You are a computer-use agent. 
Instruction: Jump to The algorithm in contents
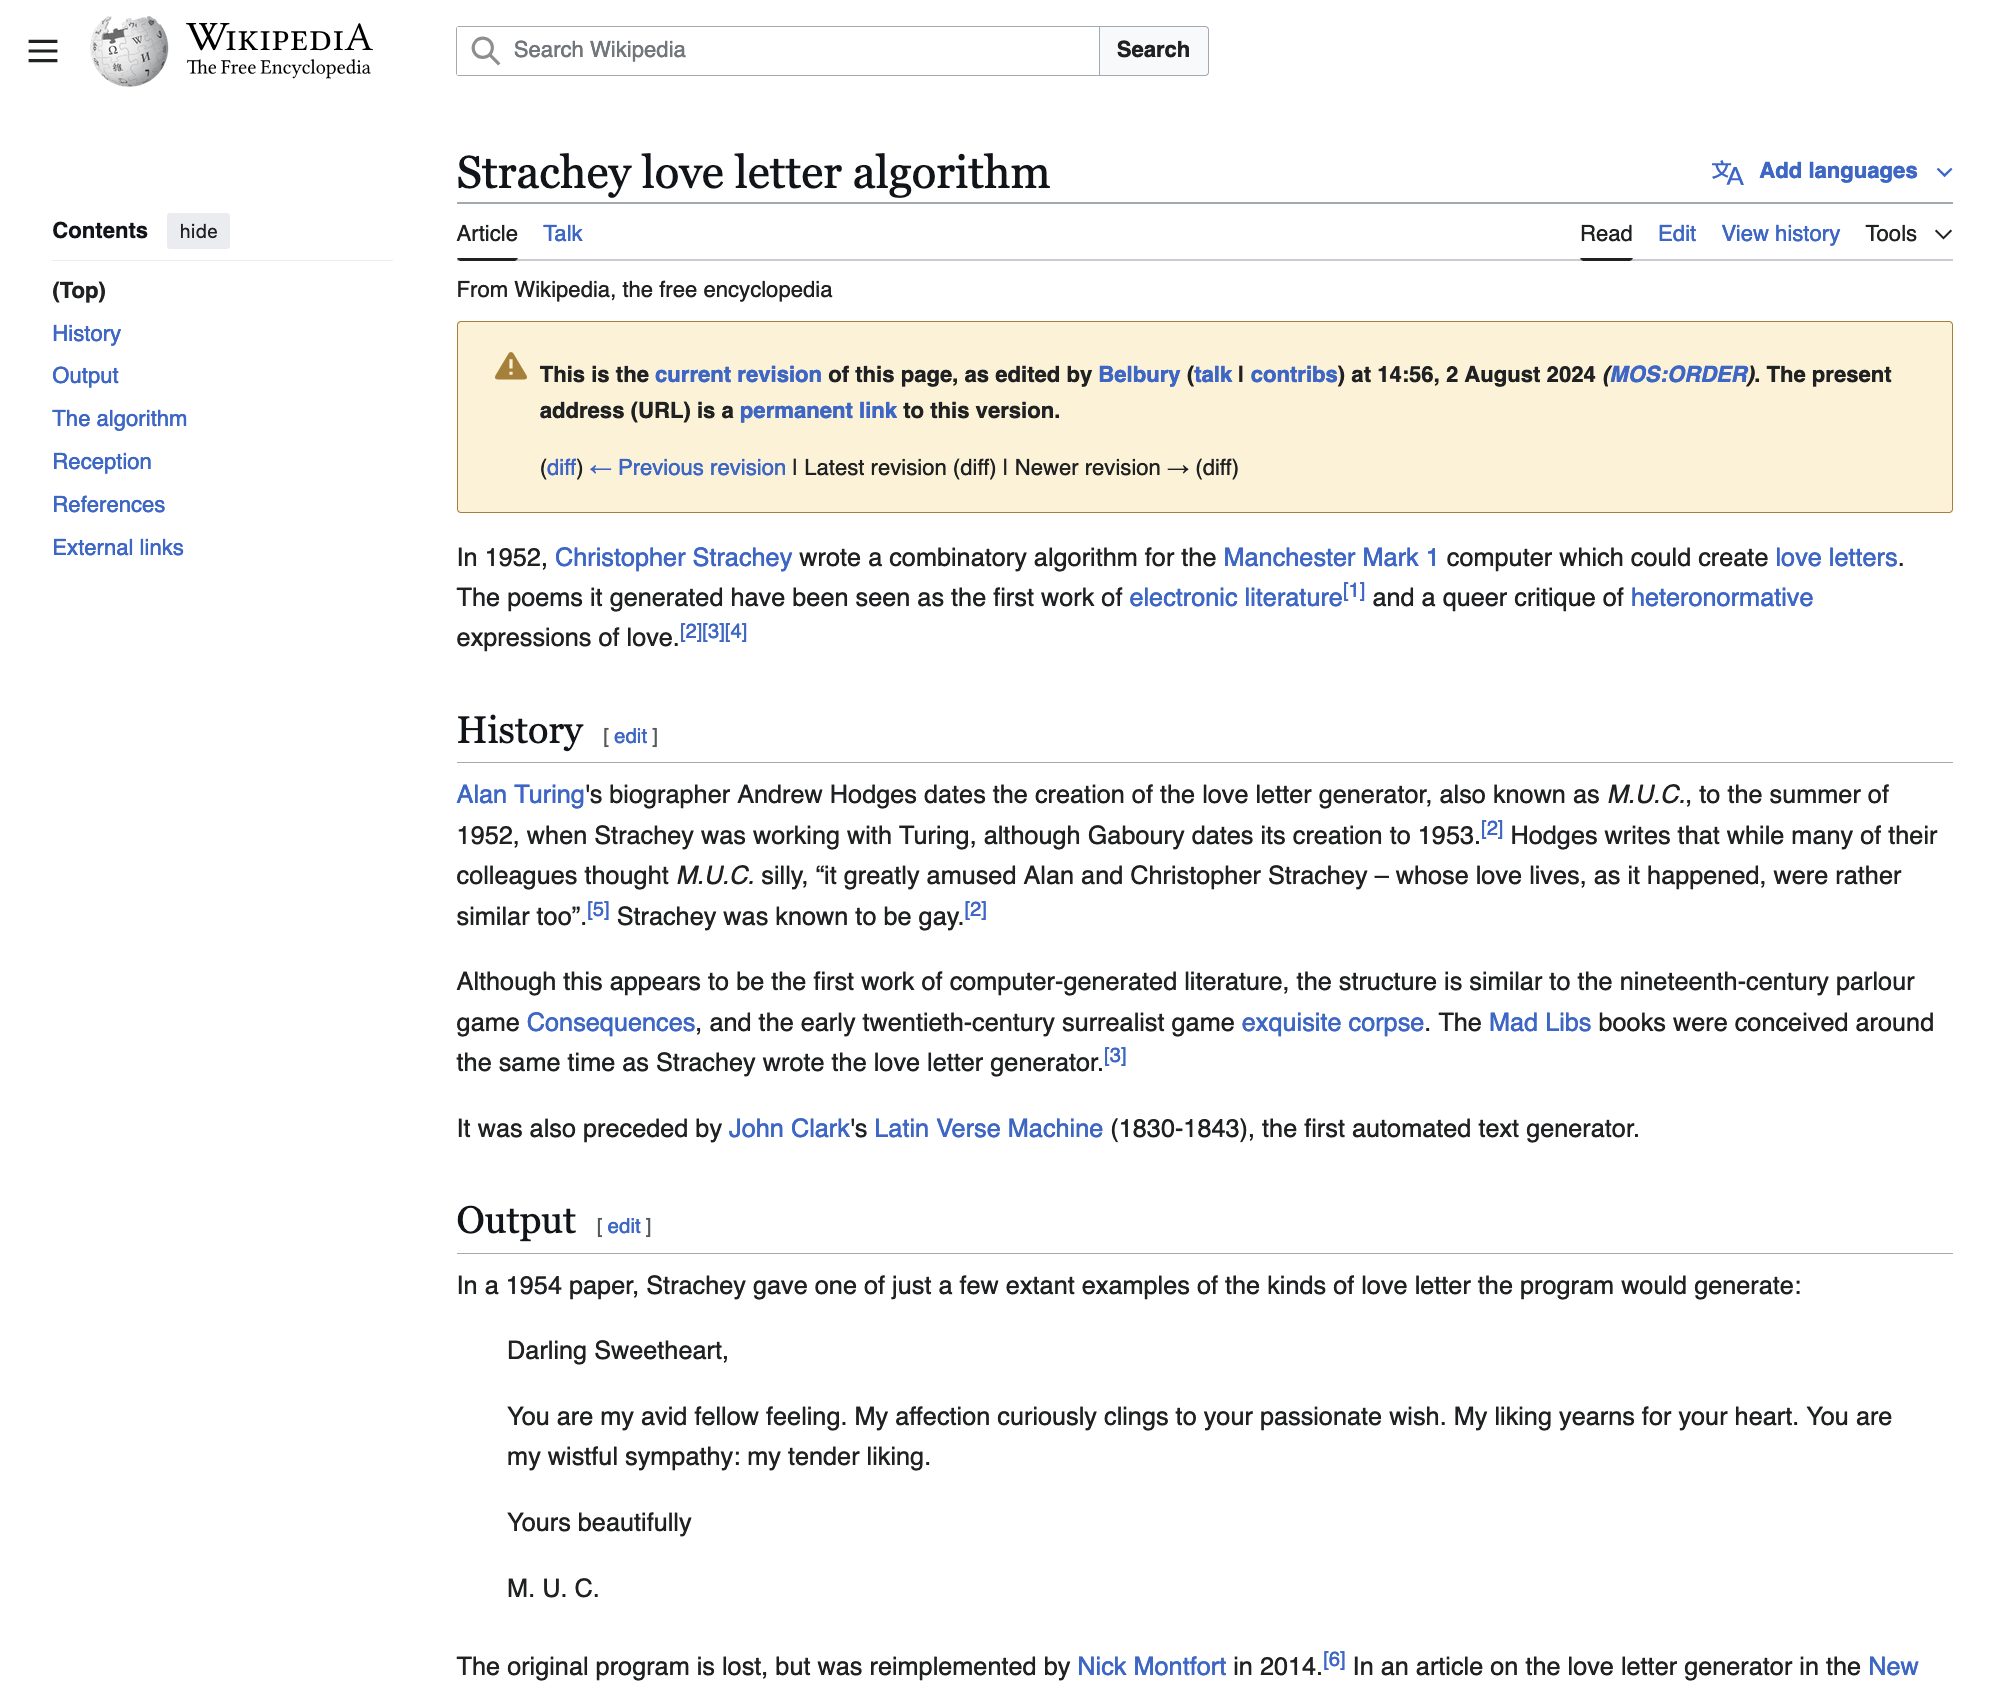click(x=120, y=419)
